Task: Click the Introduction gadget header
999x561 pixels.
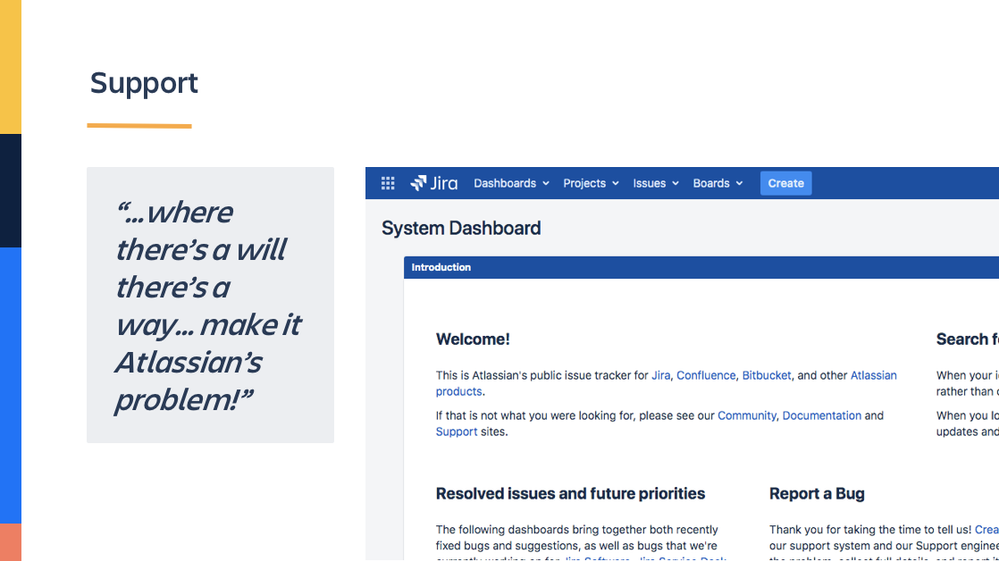Action: click(701, 267)
